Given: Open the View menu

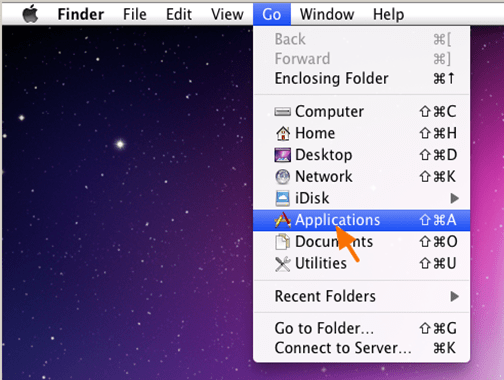Looking at the screenshot, I should 227,14.
